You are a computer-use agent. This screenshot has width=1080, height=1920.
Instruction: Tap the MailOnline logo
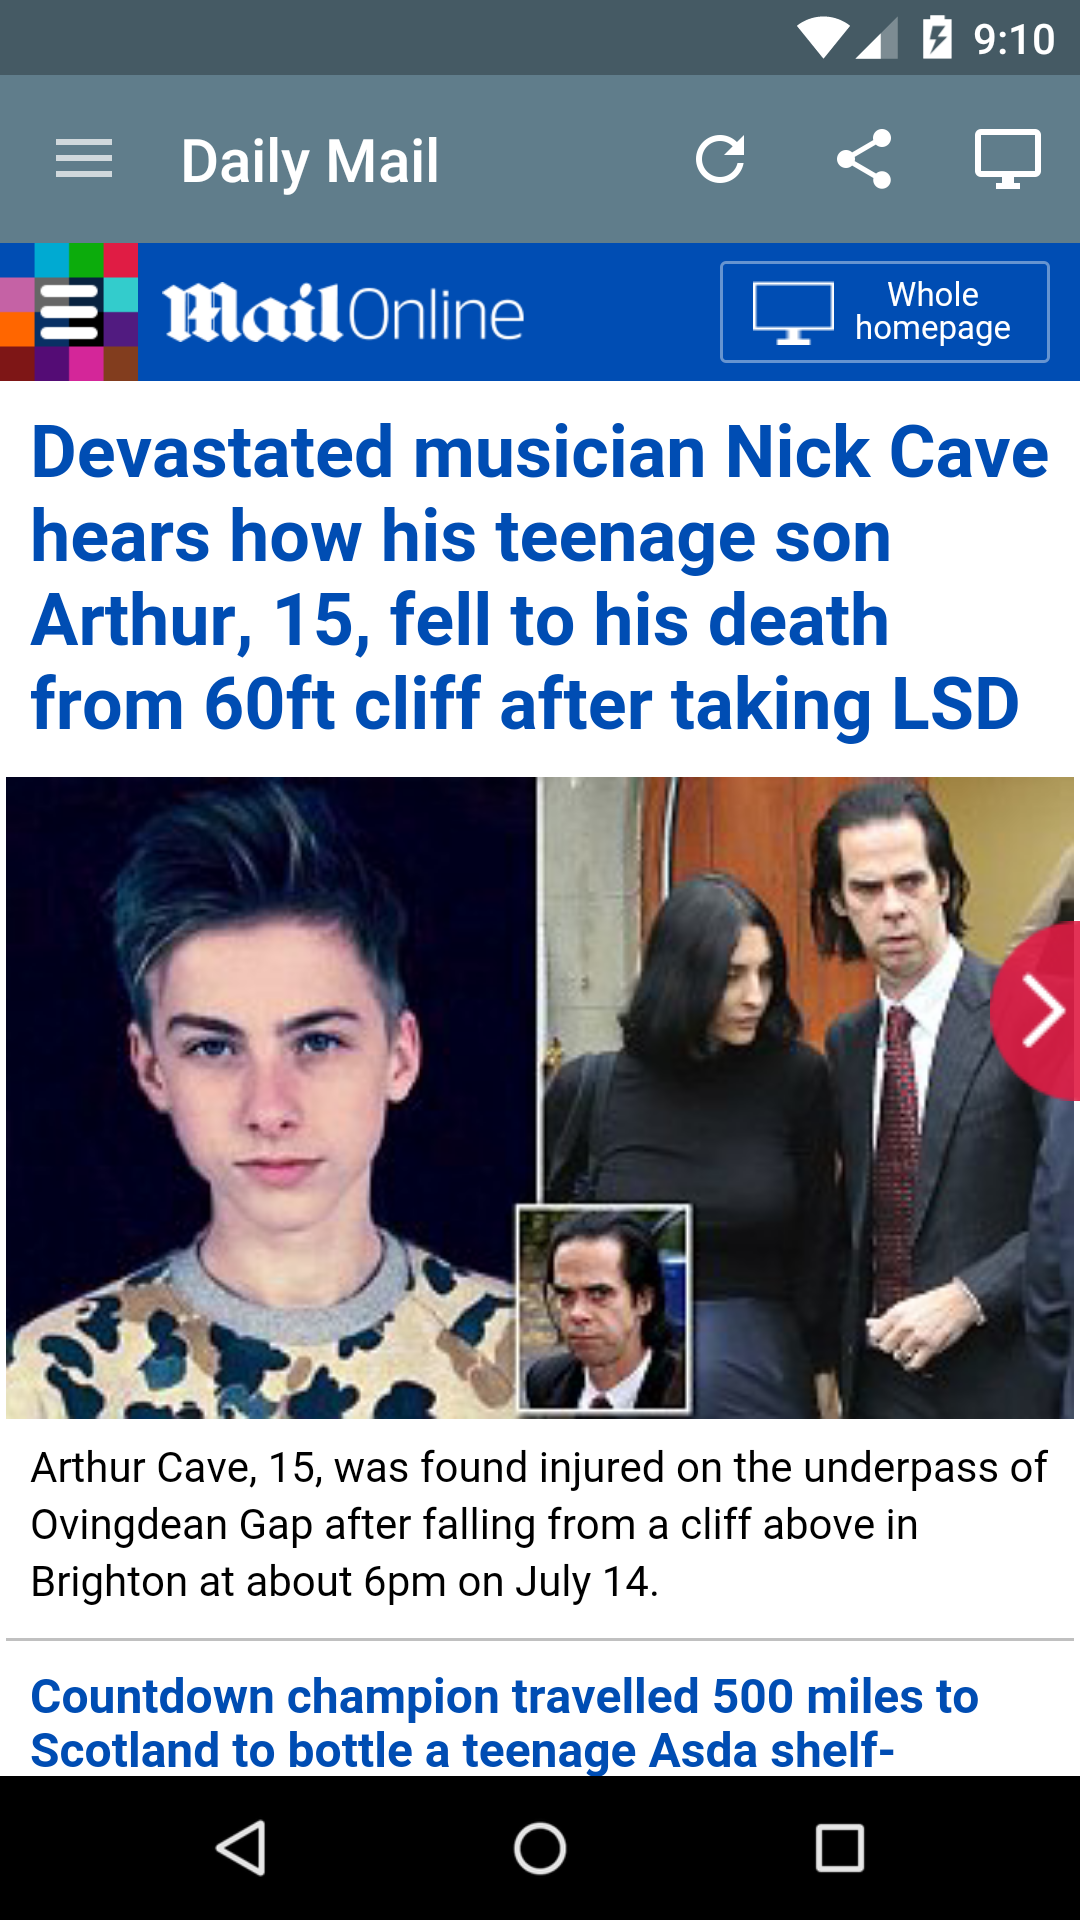pos(344,313)
